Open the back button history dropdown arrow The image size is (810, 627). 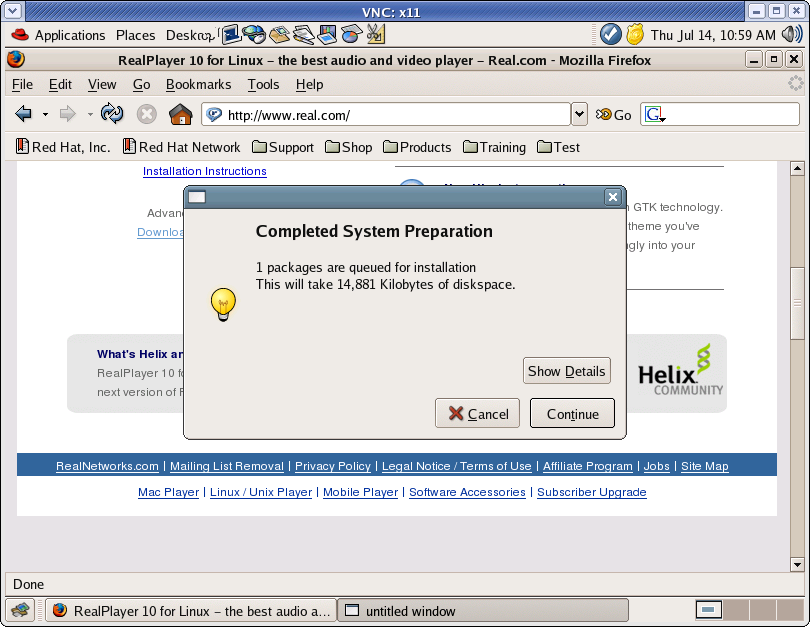pos(45,114)
